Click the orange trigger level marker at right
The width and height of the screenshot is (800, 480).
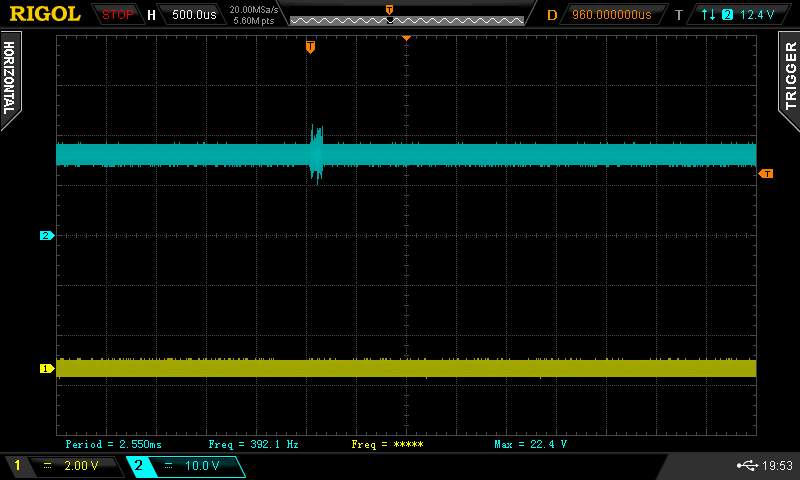pyautogui.click(x=766, y=174)
